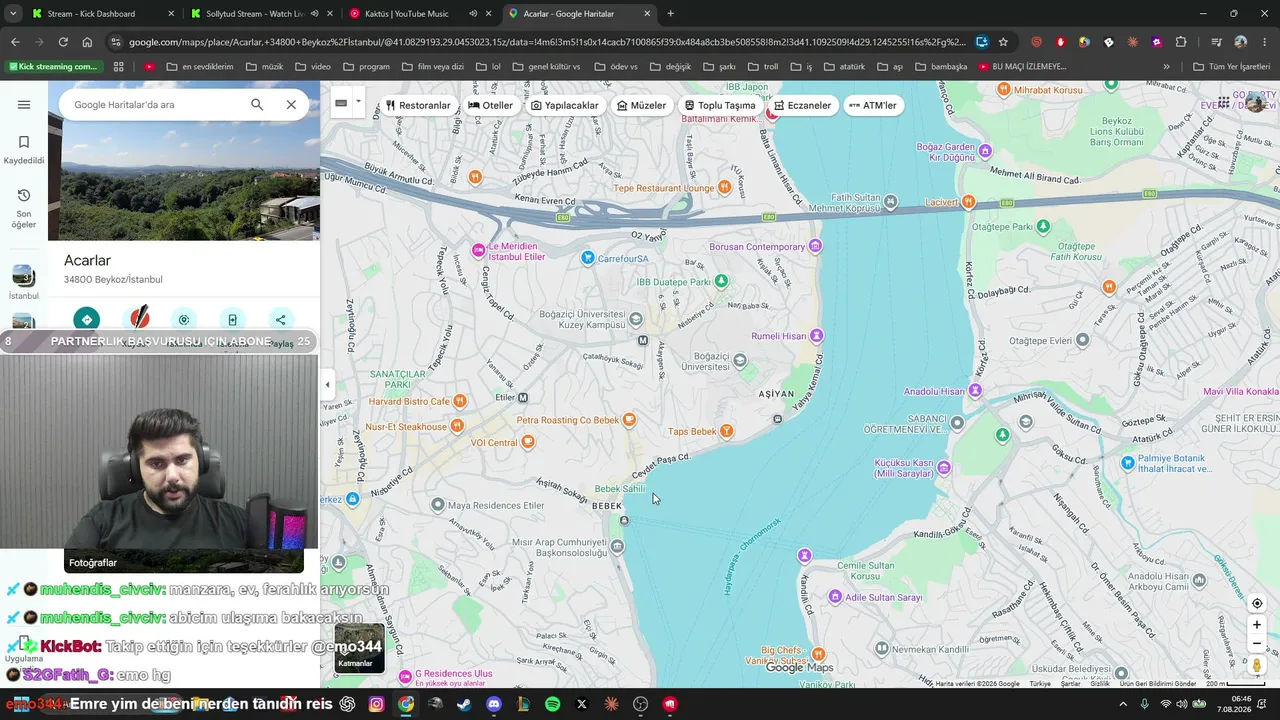Click the CarrefourSA shopping pin
The height and width of the screenshot is (720, 1280).
[x=588, y=258]
